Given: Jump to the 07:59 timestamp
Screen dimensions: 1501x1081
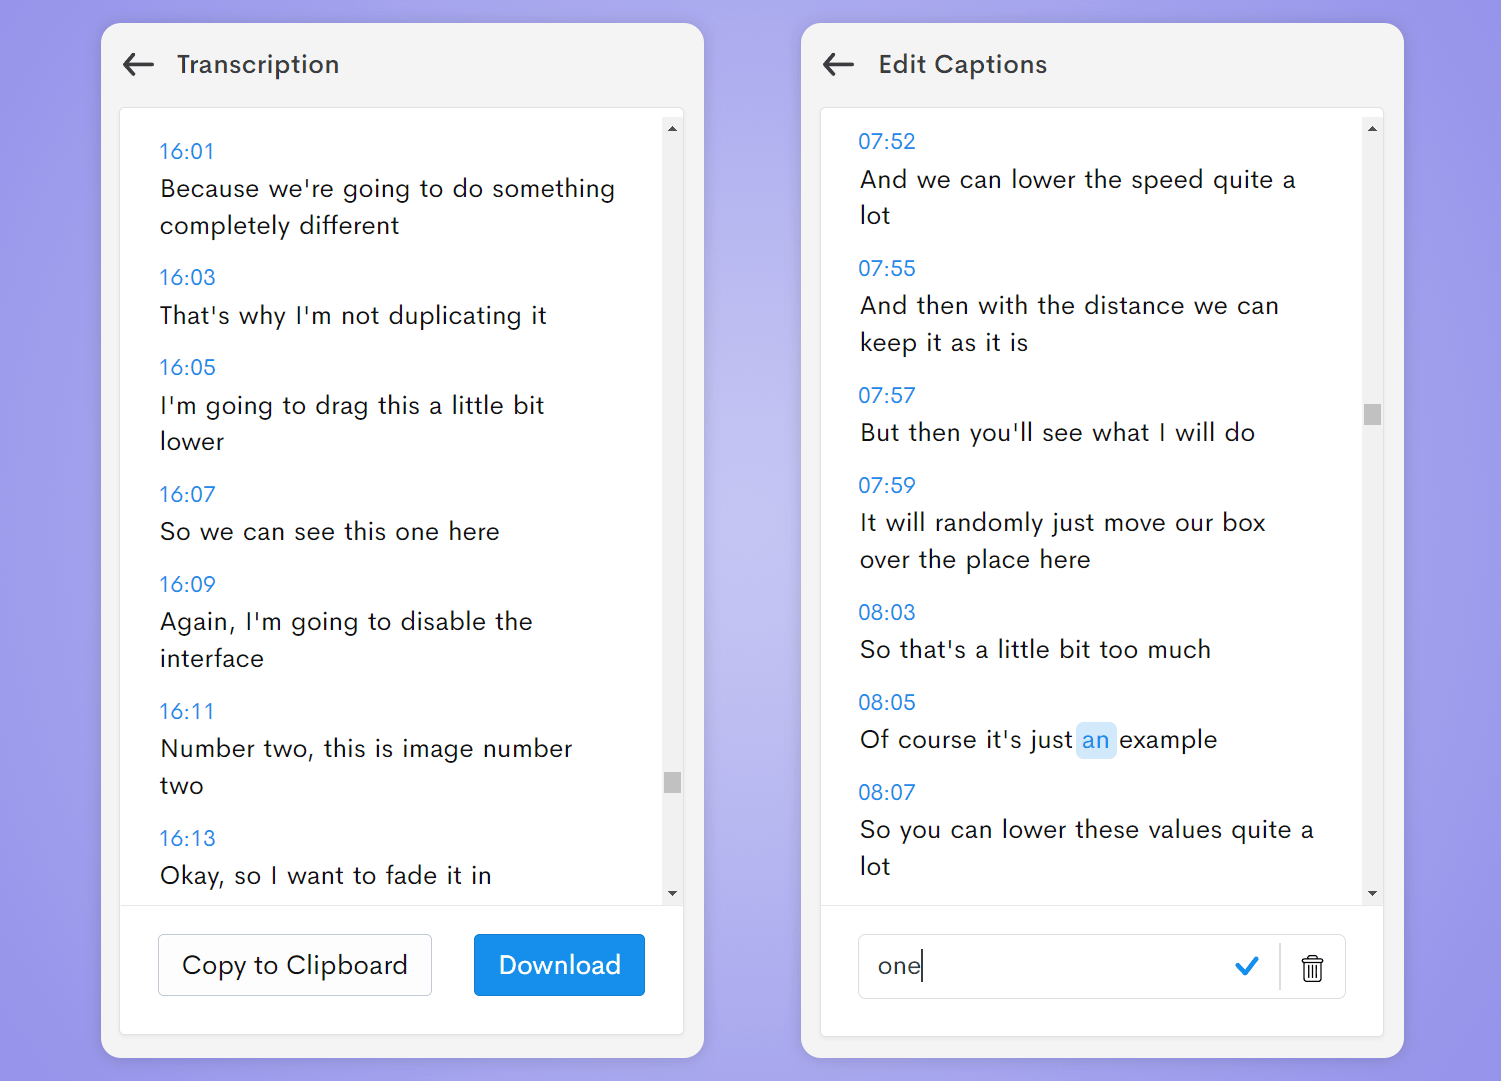Looking at the screenshot, I should click(x=887, y=485).
